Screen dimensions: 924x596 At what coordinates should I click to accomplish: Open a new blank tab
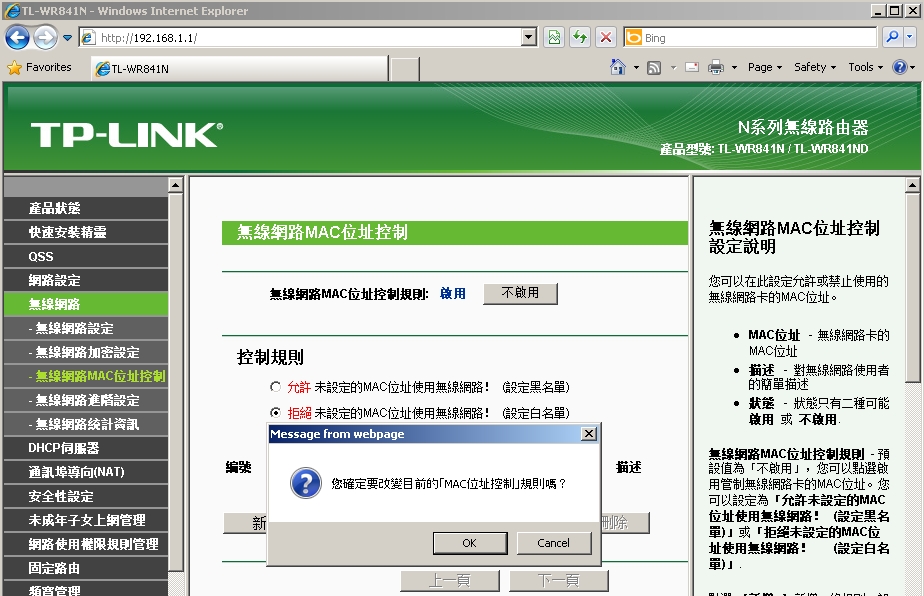pyautogui.click(x=405, y=69)
